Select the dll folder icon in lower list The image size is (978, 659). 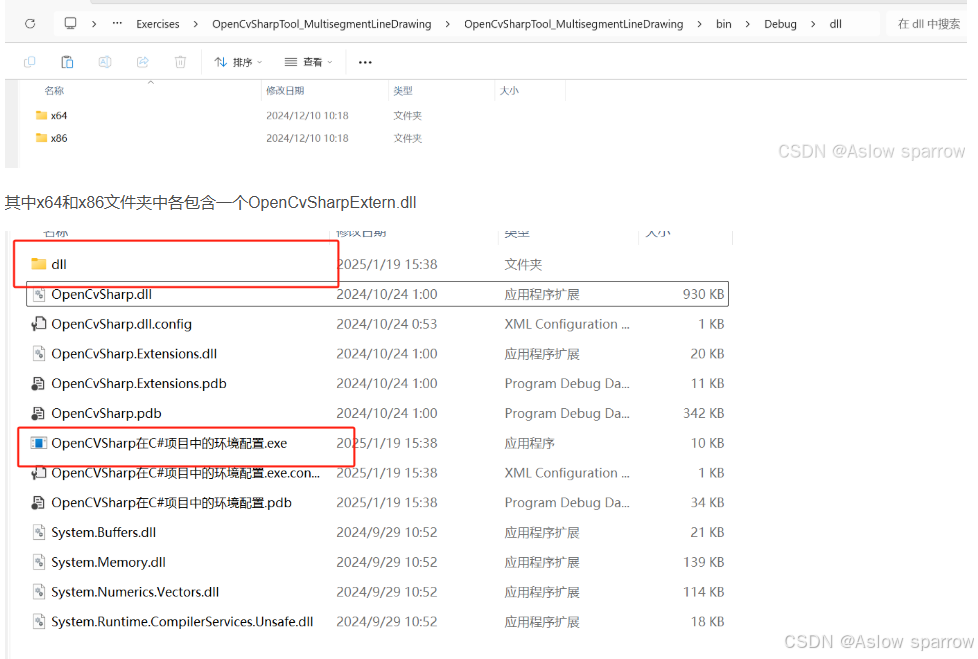coord(39,264)
